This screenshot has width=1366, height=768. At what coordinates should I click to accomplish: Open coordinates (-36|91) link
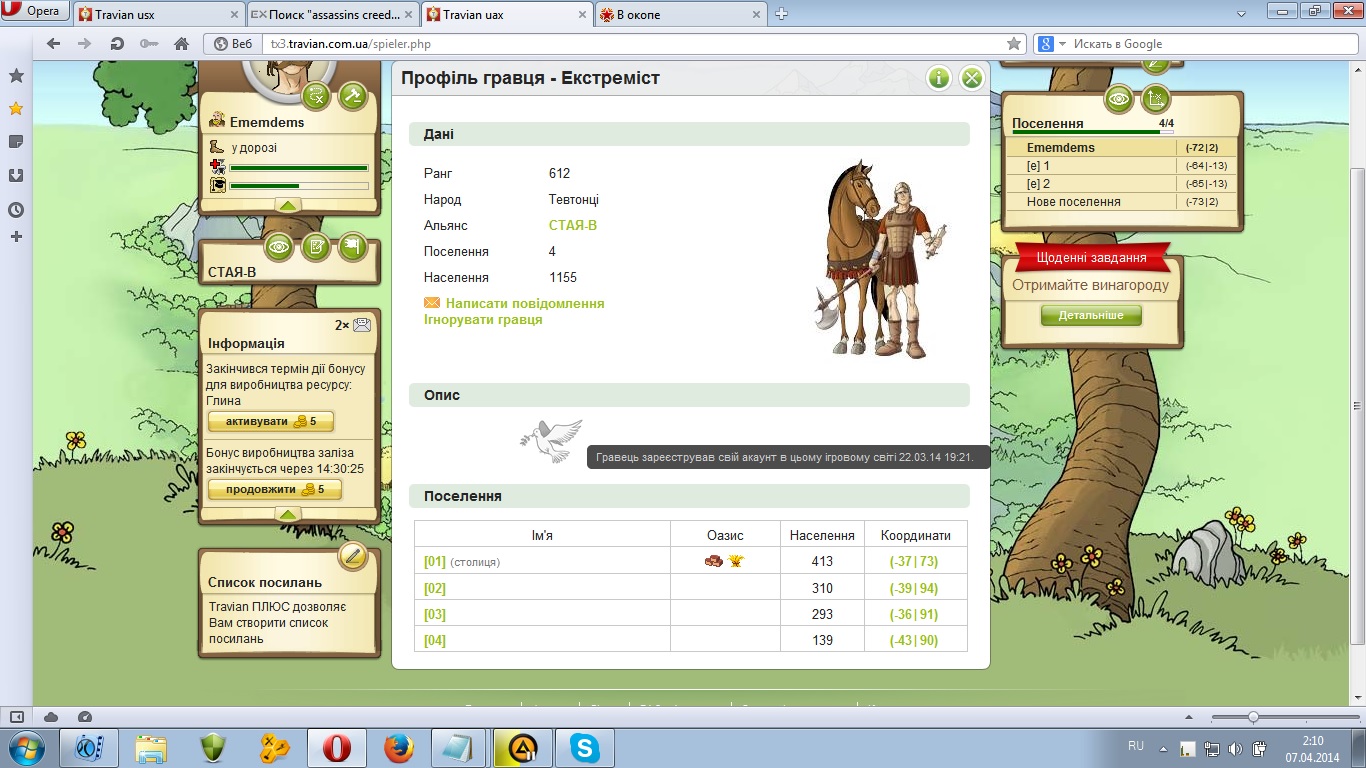[x=914, y=614]
